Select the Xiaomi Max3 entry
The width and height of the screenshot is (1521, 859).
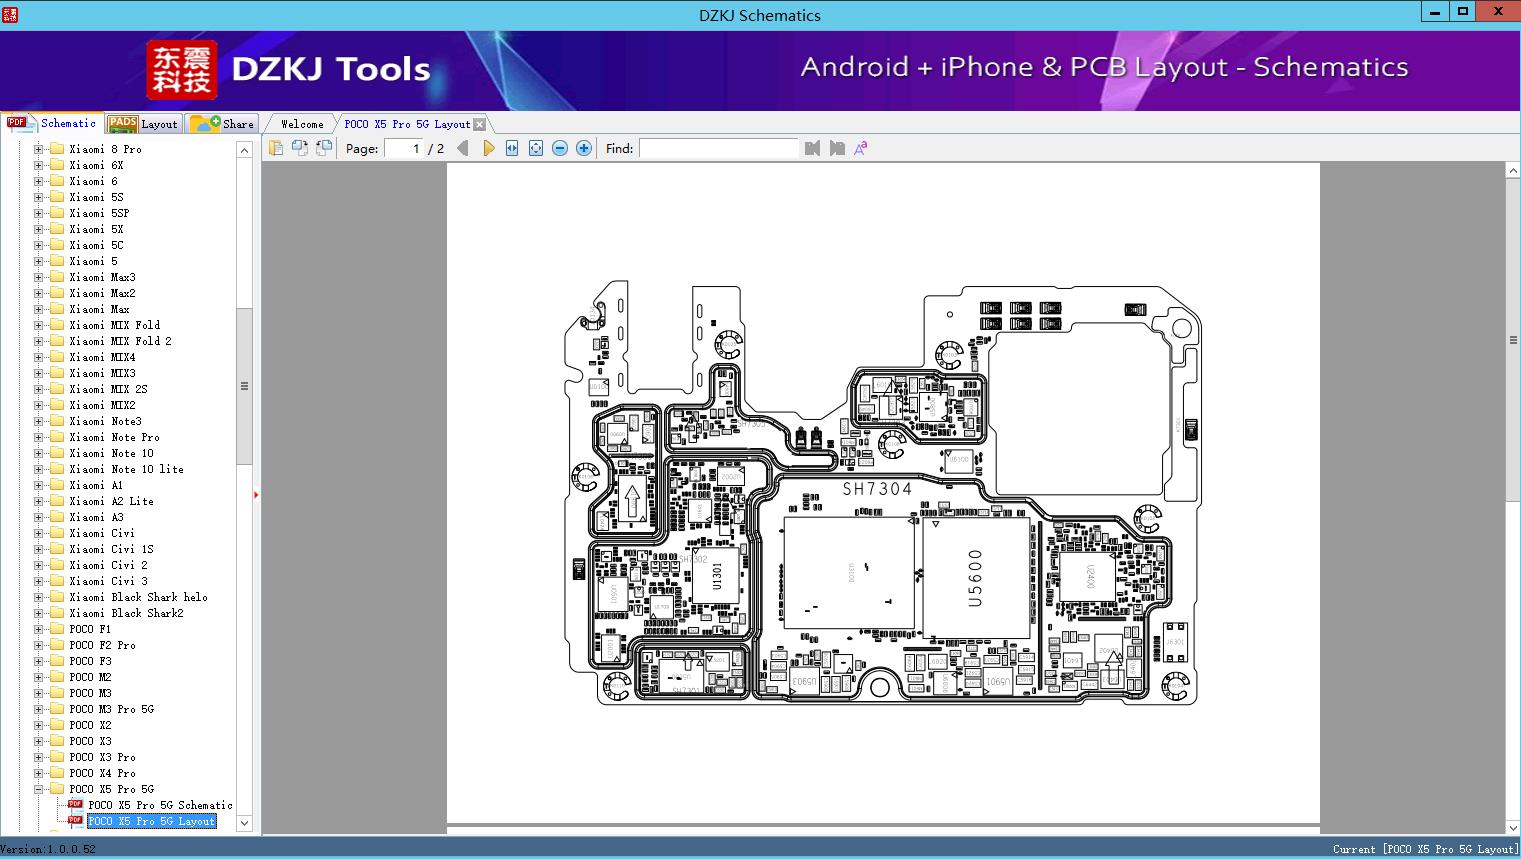click(x=102, y=277)
